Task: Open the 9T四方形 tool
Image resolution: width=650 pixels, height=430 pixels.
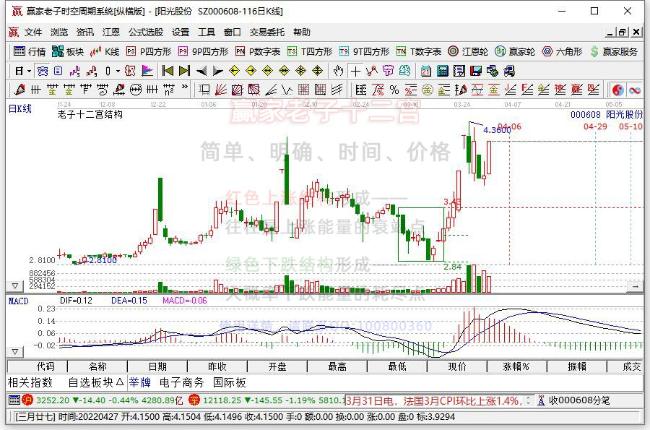Action: pos(364,51)
